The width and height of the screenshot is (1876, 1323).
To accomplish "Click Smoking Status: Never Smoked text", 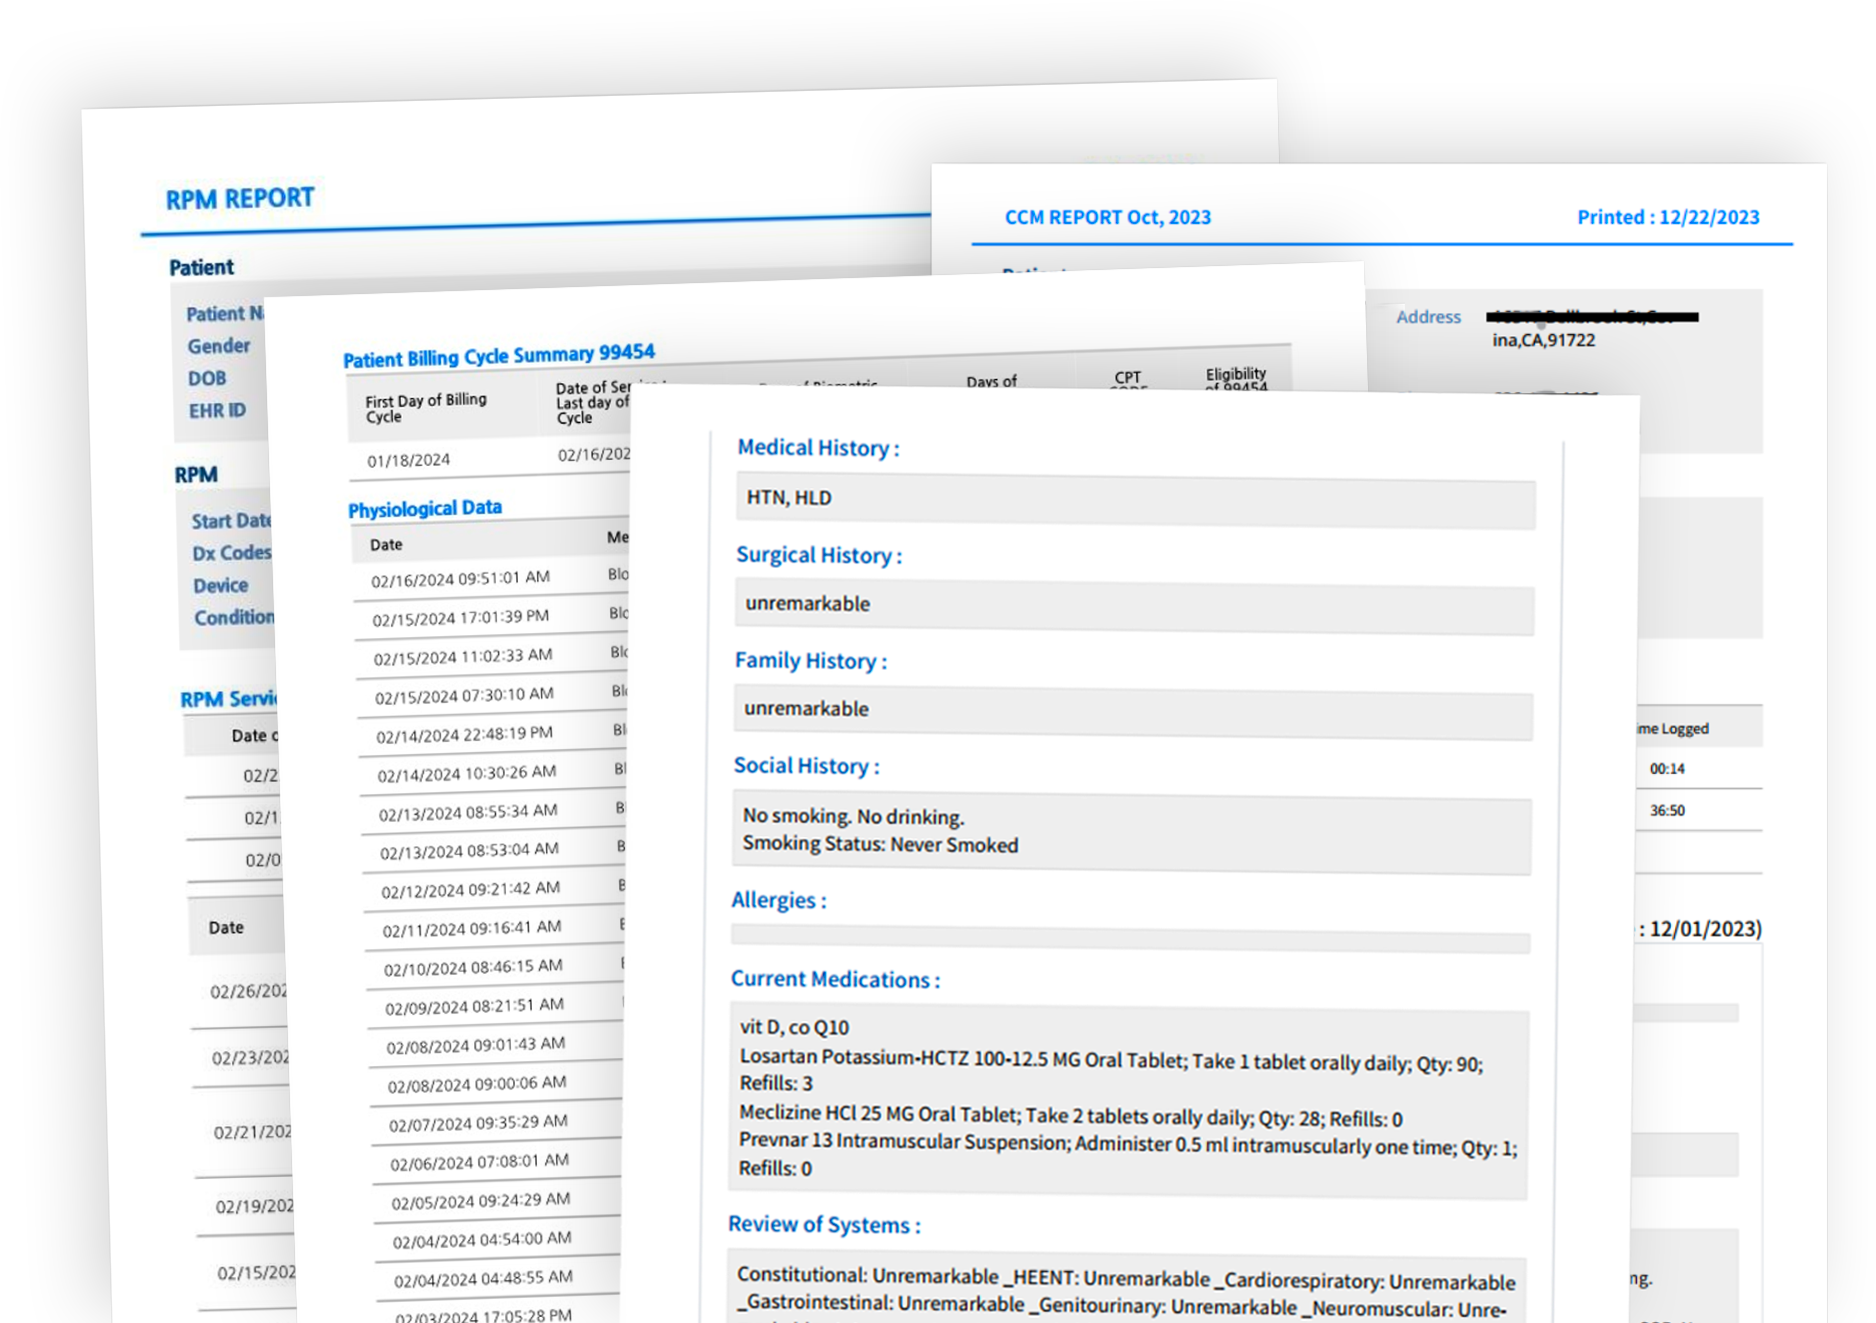I will click(x=880, y=844).
